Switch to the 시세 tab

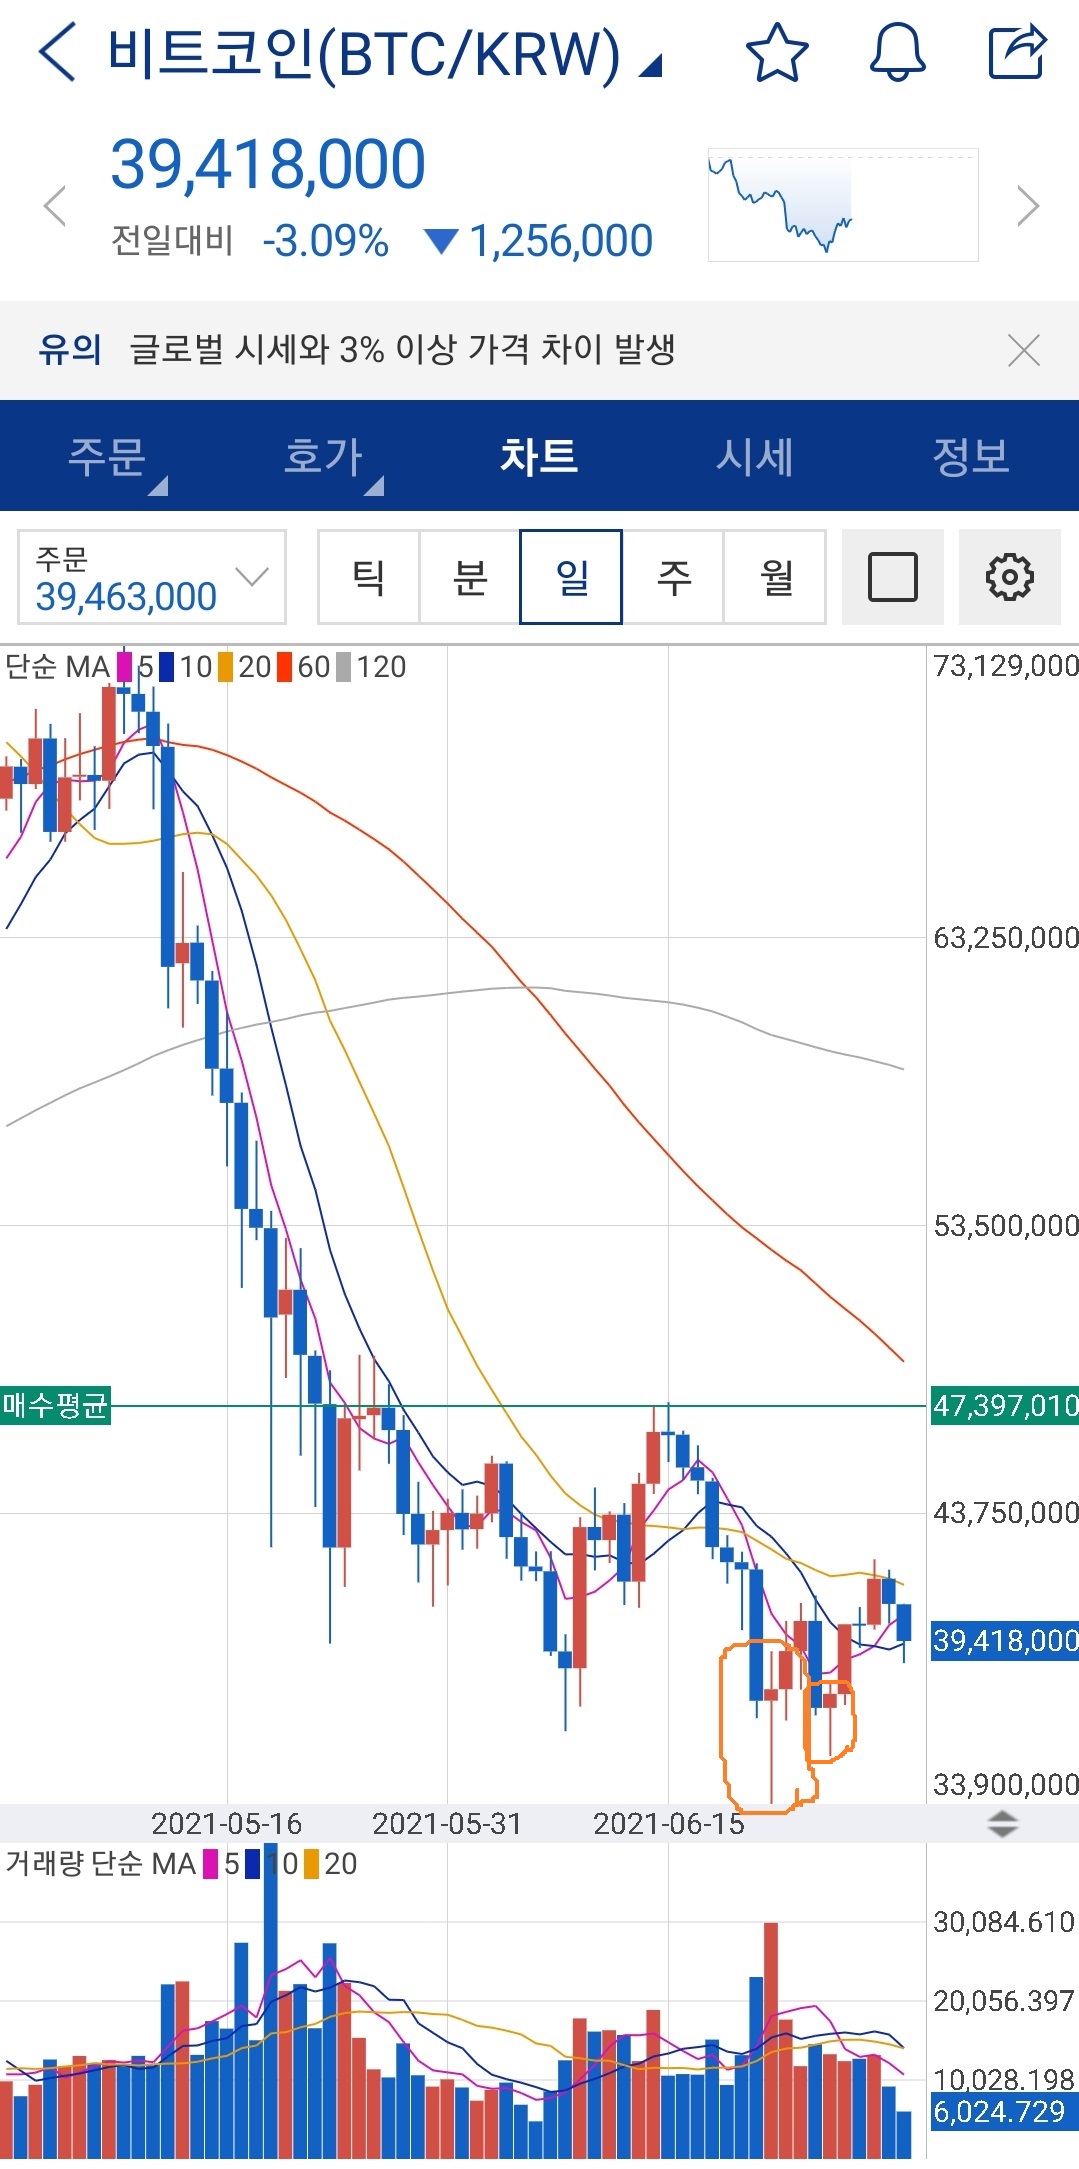coord(755,456)
